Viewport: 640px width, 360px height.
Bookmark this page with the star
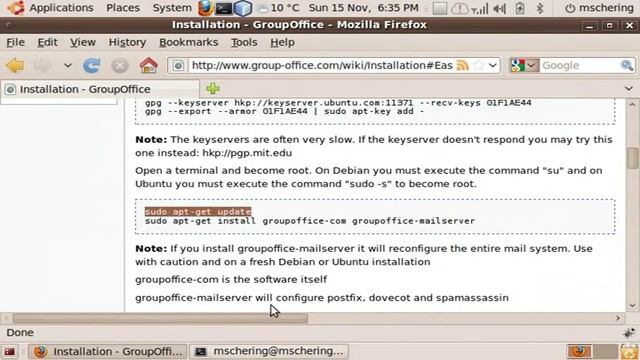pos(479,65)
